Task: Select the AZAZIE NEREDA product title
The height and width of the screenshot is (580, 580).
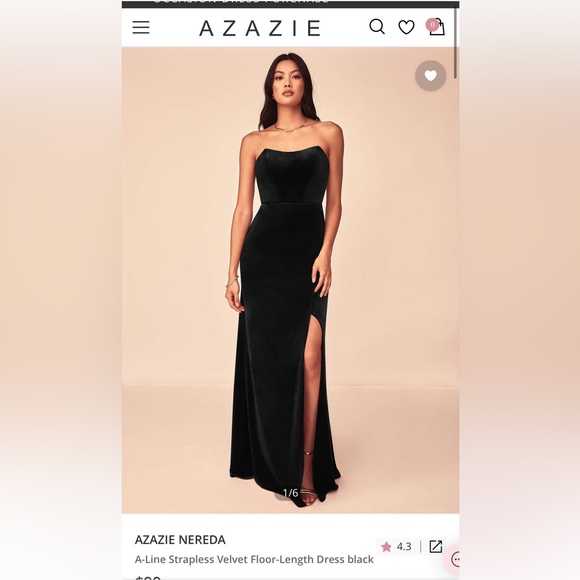Action: point(180,540)
